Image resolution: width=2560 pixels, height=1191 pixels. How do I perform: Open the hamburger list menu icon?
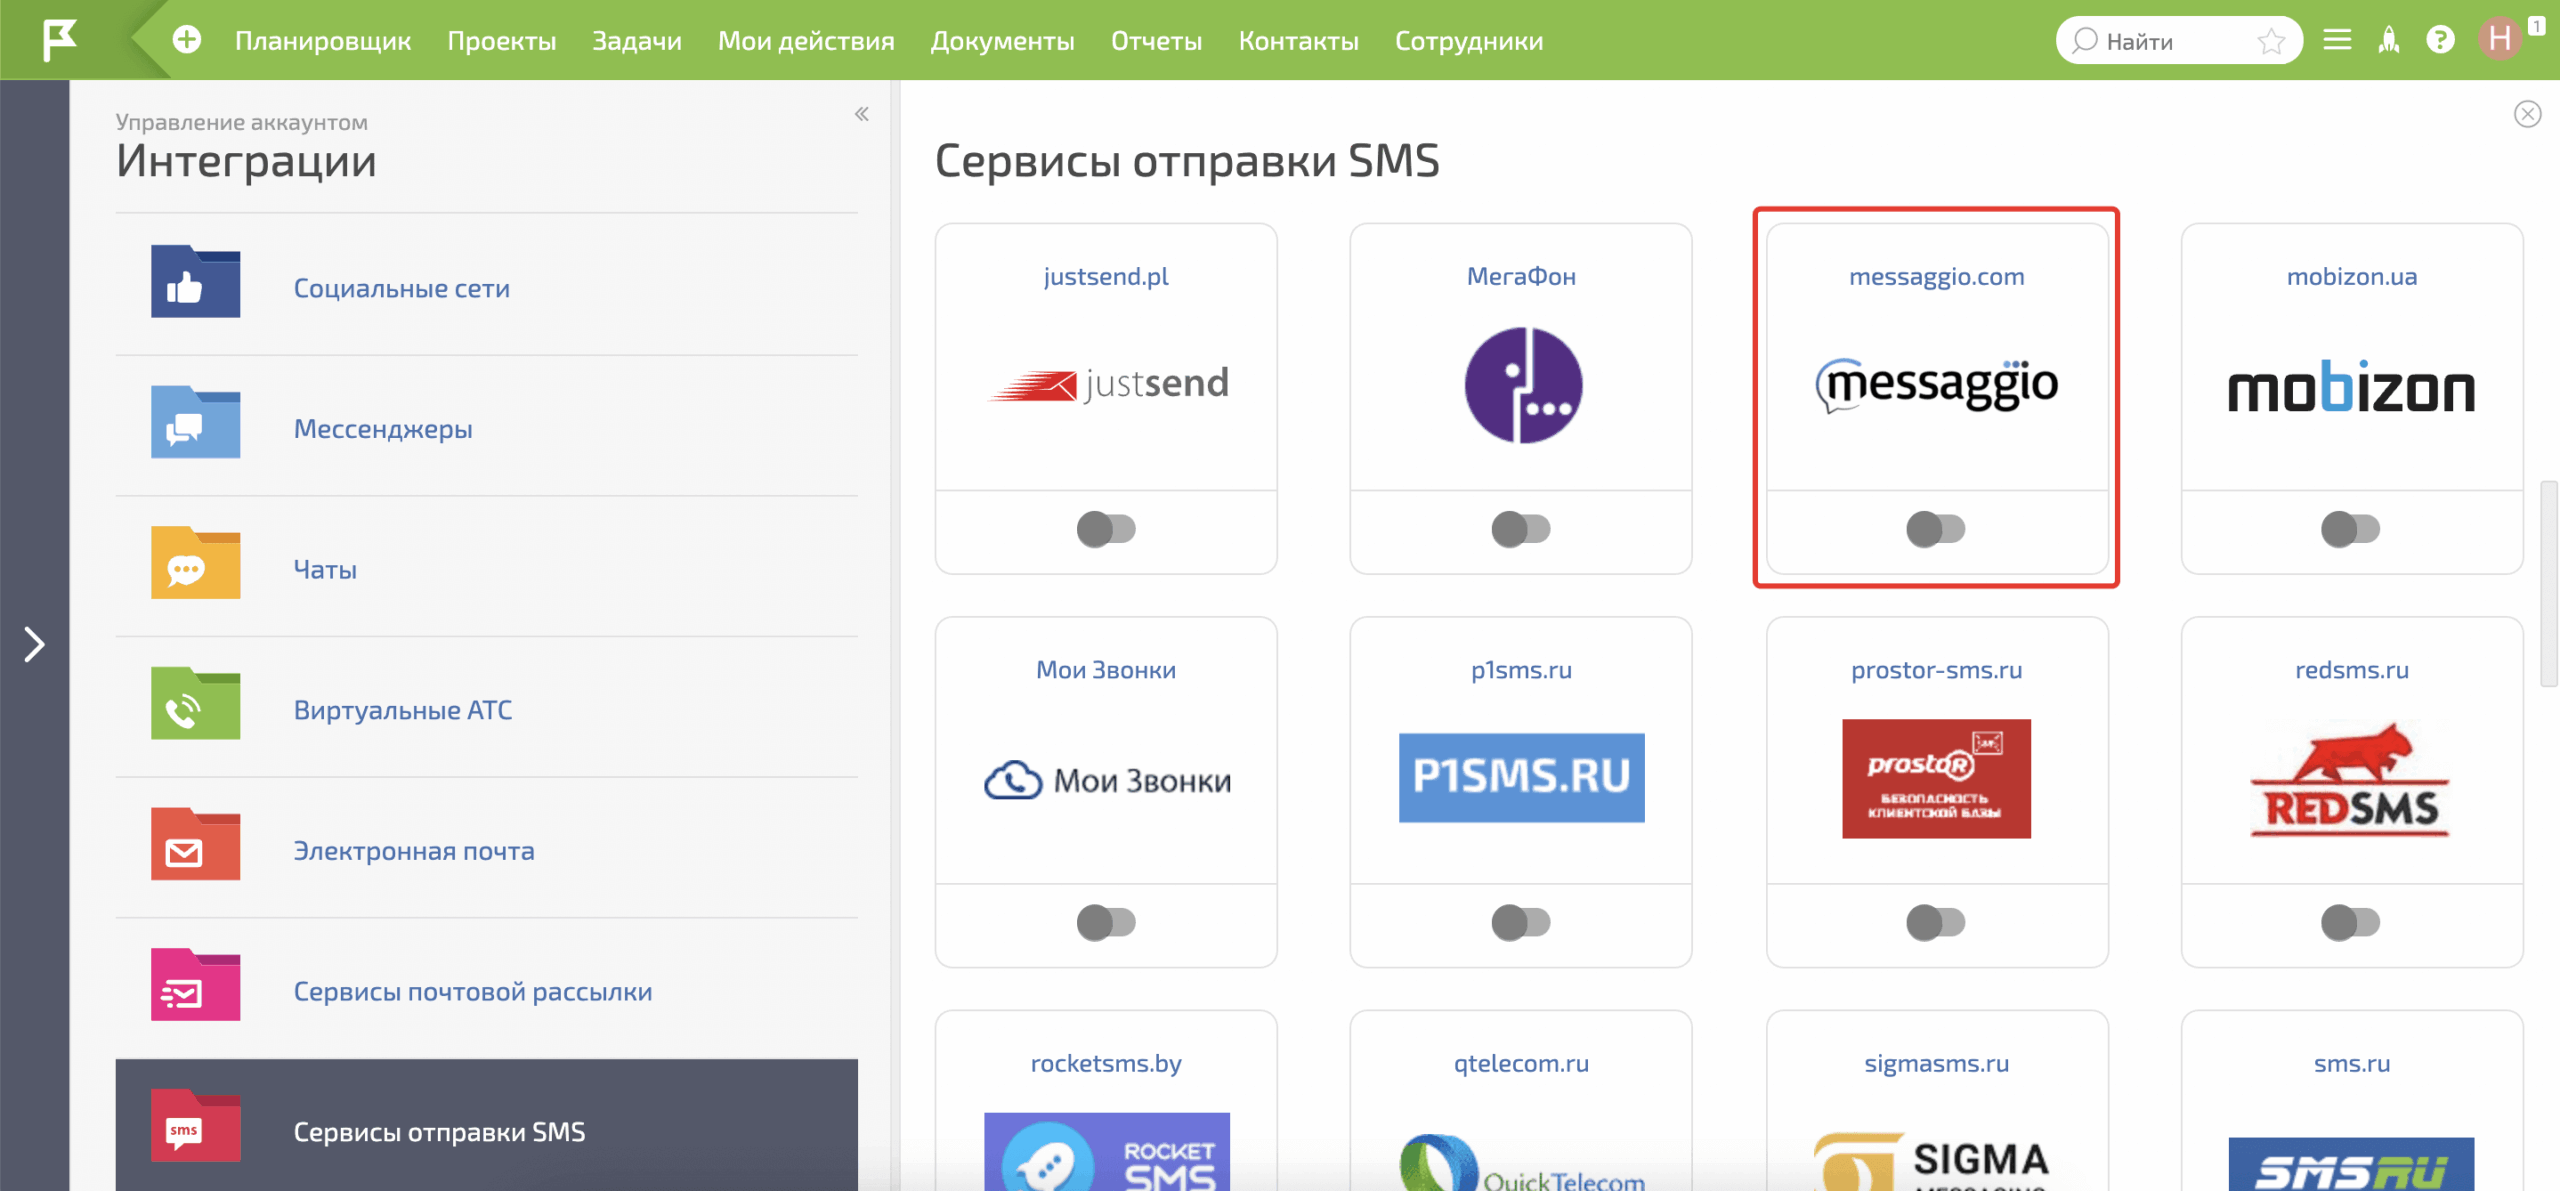[2337, 40]
